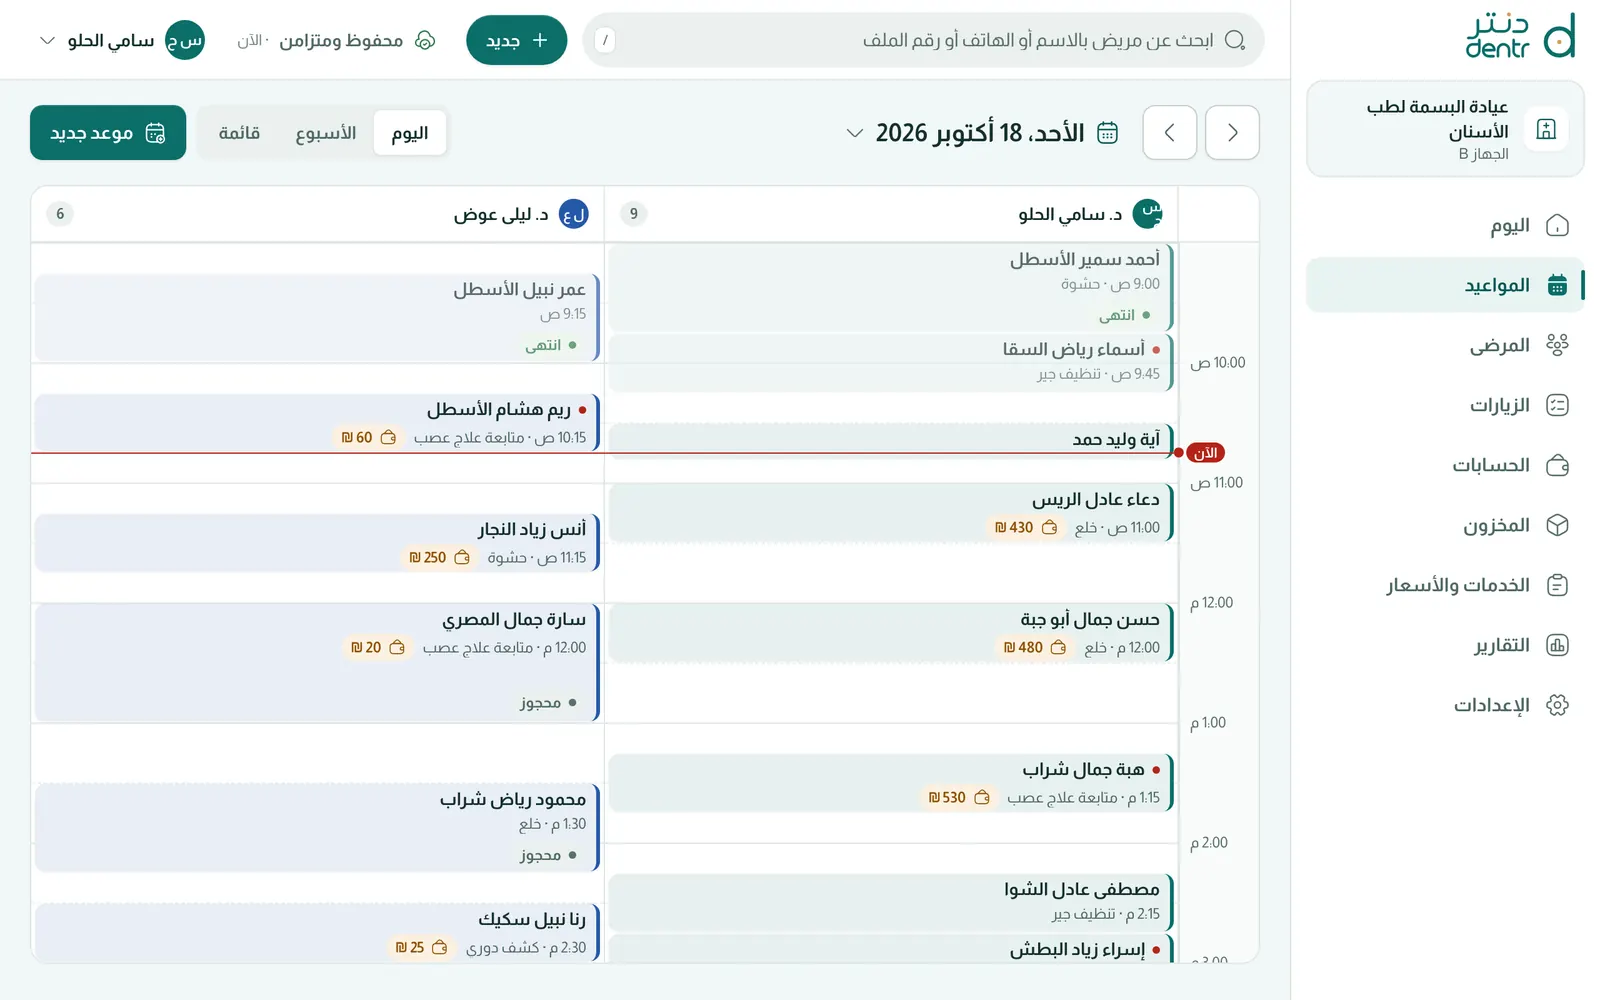Open ريم هشام الأسطل appointment
1600x1000 pixels.
[x=317, y=422]
